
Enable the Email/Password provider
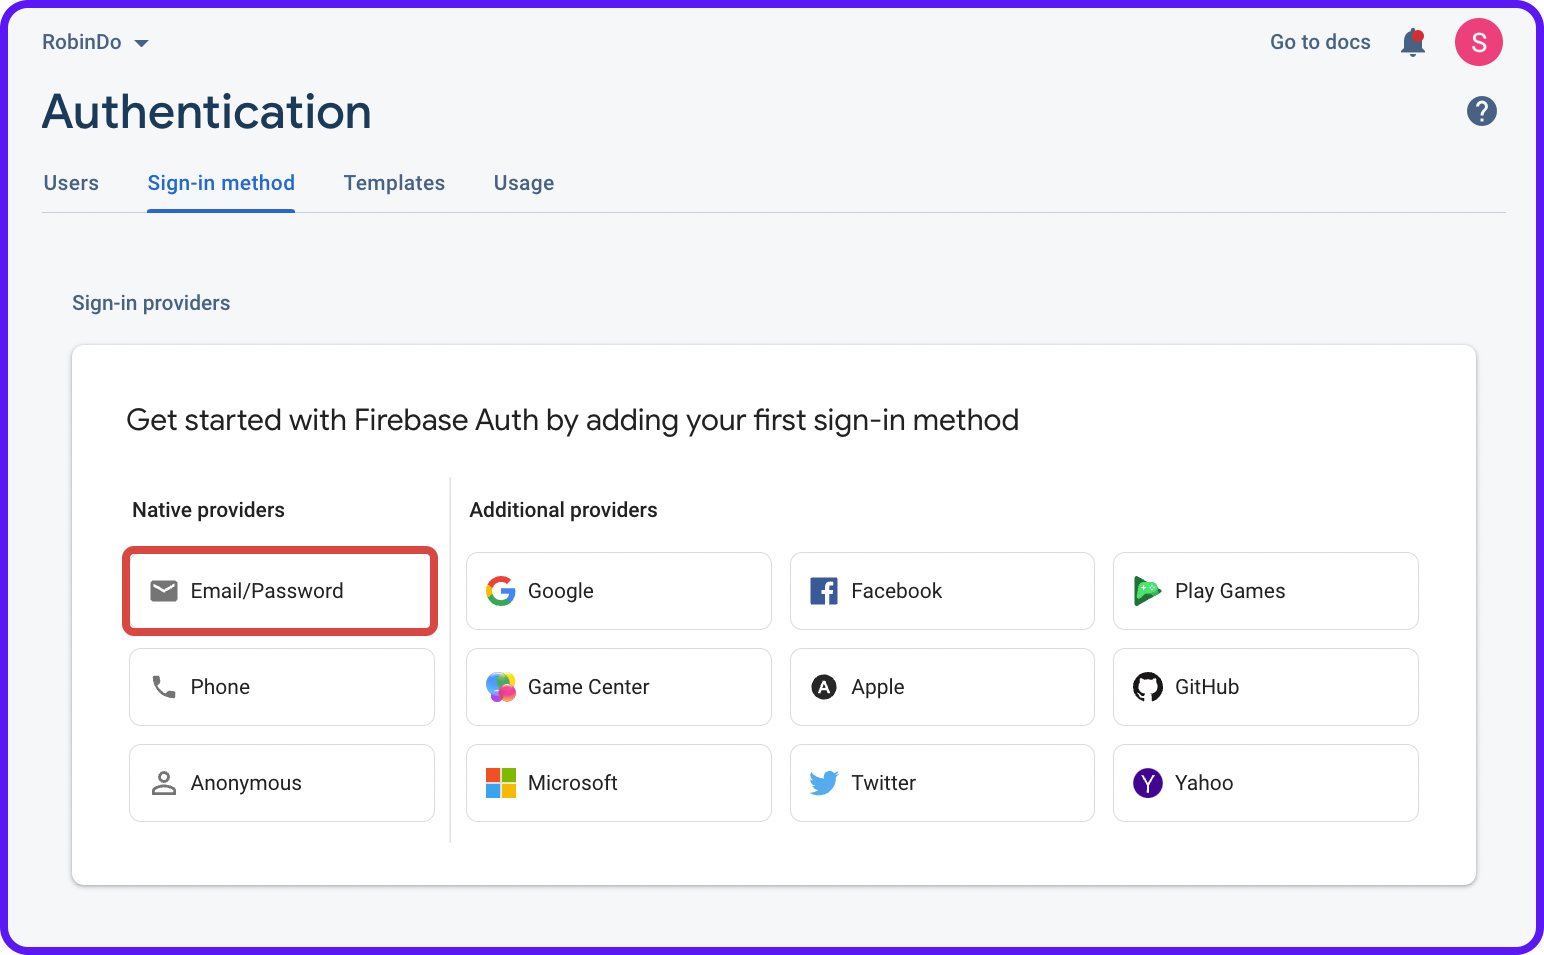pos(279,591)
